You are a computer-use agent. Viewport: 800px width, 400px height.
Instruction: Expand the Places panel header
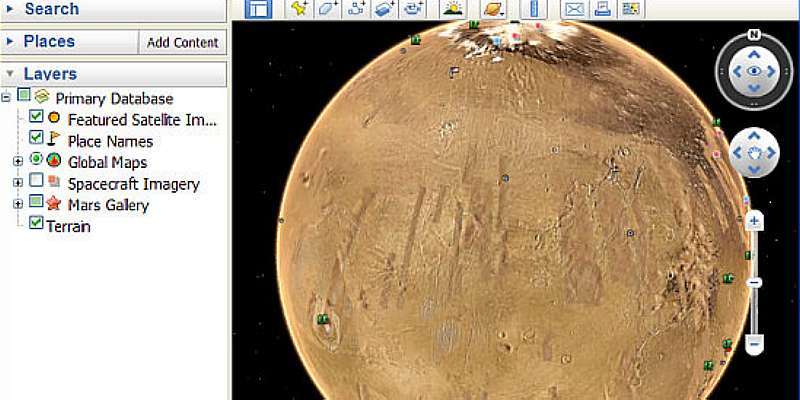(x=49, y=42)
